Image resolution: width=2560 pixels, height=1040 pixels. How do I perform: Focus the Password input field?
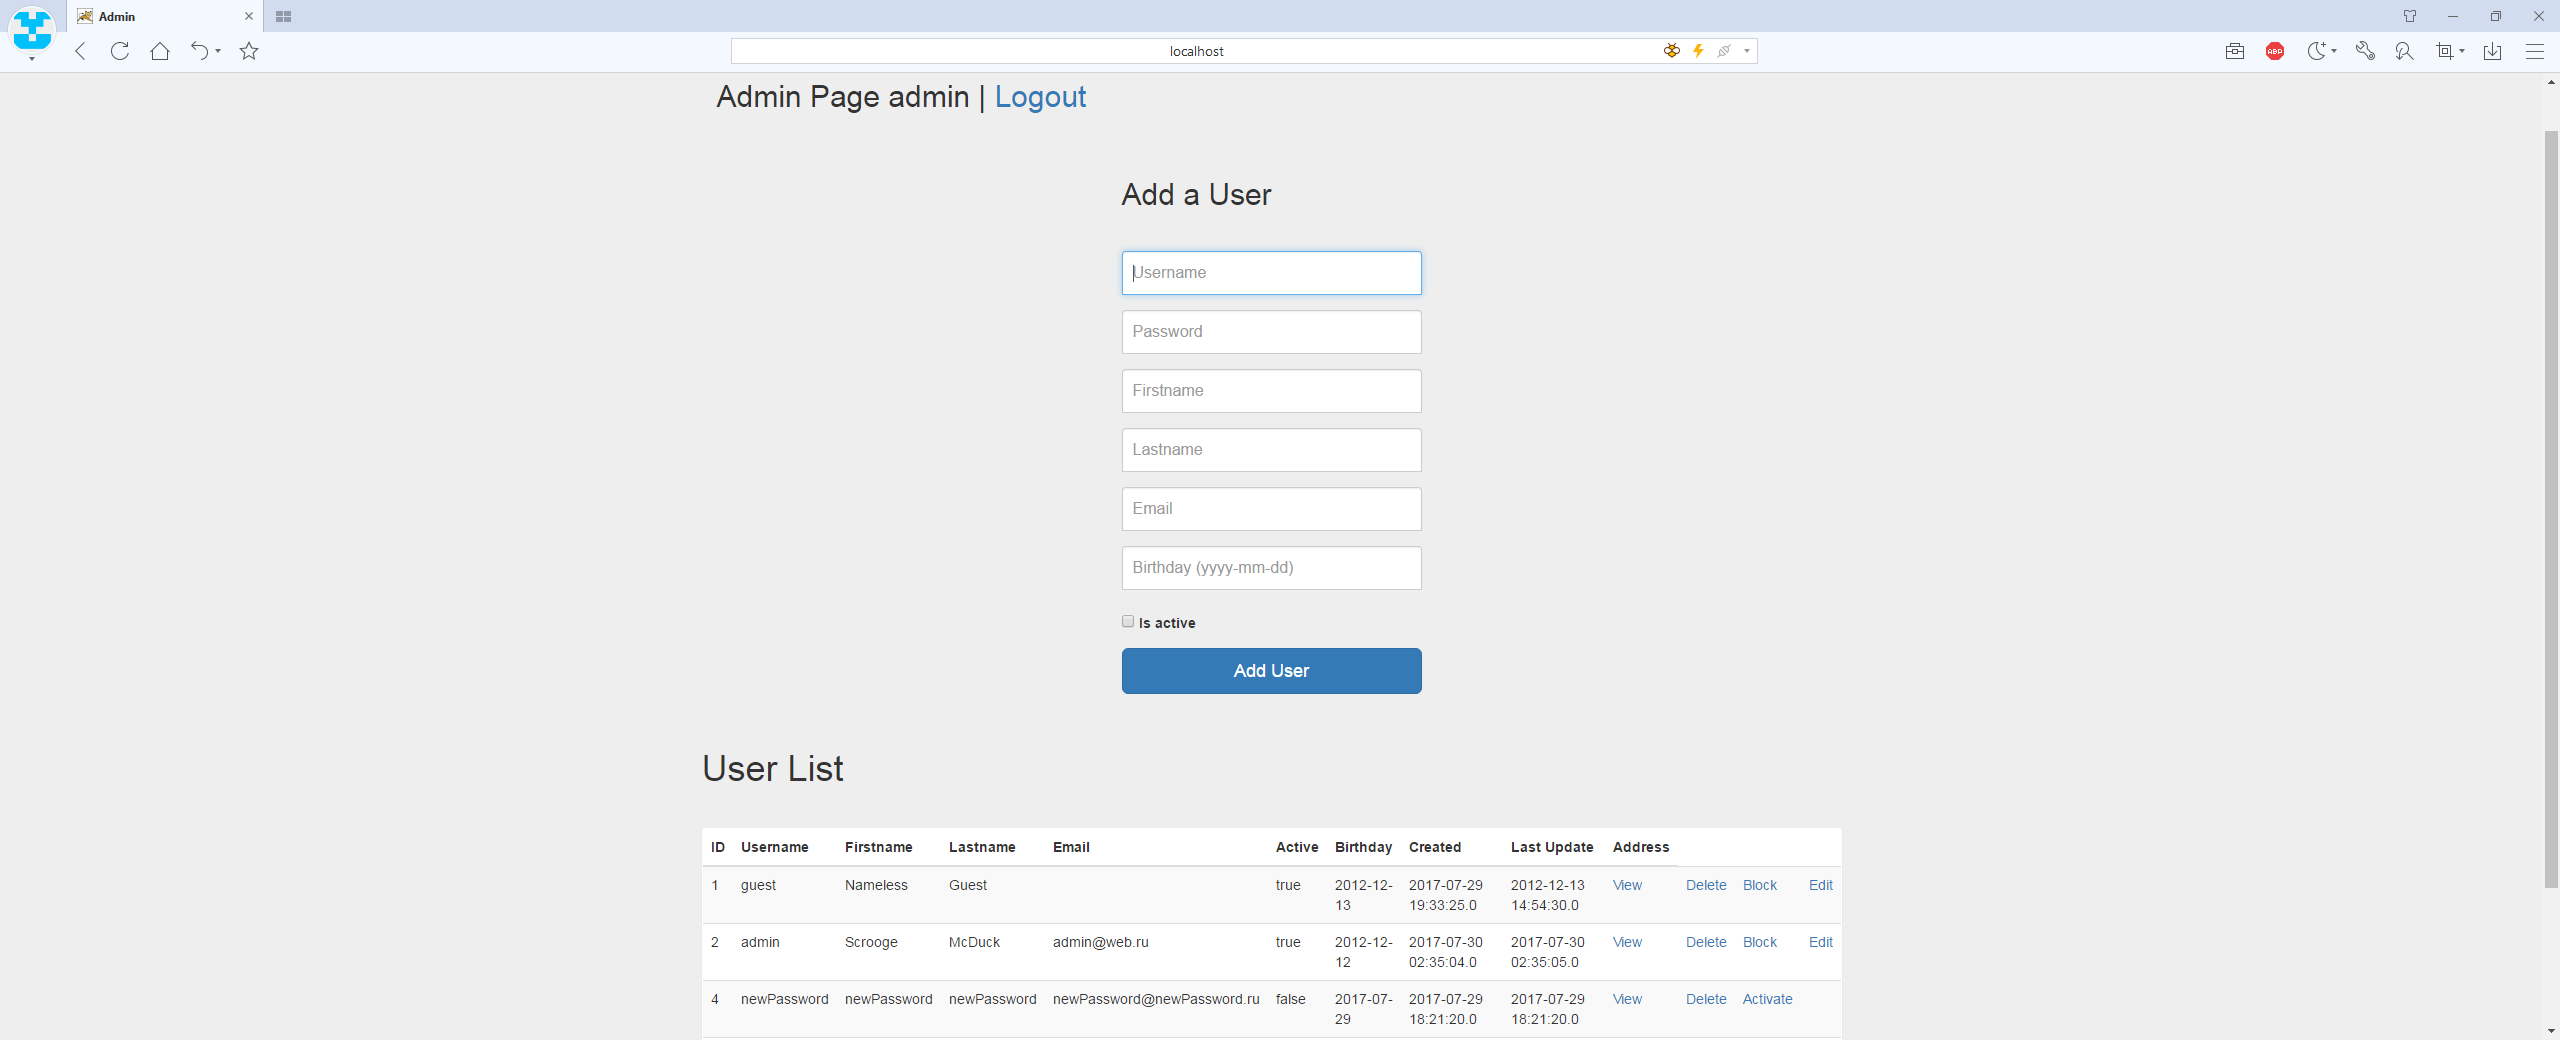click(x=1271, y=332)
